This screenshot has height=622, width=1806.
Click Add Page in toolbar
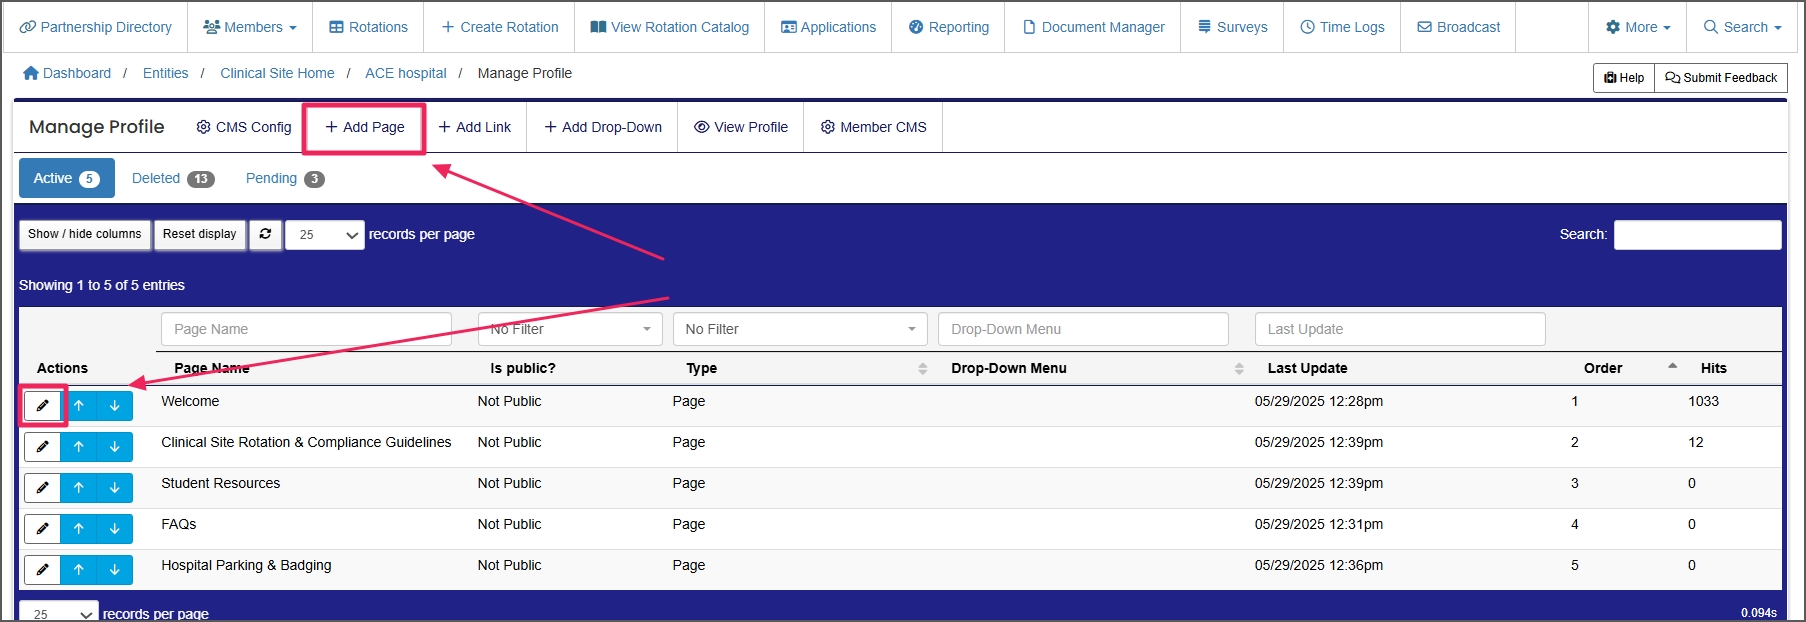click(x=365, y=127)
